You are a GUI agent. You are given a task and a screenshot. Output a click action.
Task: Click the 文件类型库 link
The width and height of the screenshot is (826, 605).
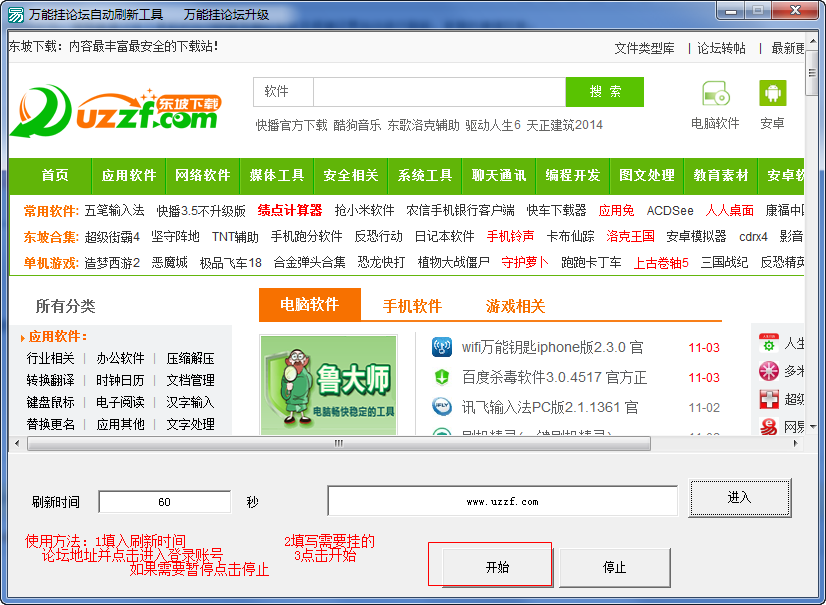click(644, 48)
